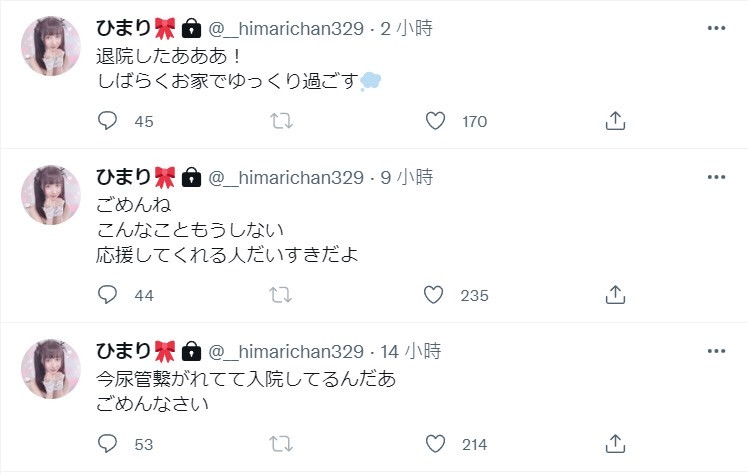Reply to the ごめんね tweet
This screenshot has width=748, height=475.
point(109,295)
